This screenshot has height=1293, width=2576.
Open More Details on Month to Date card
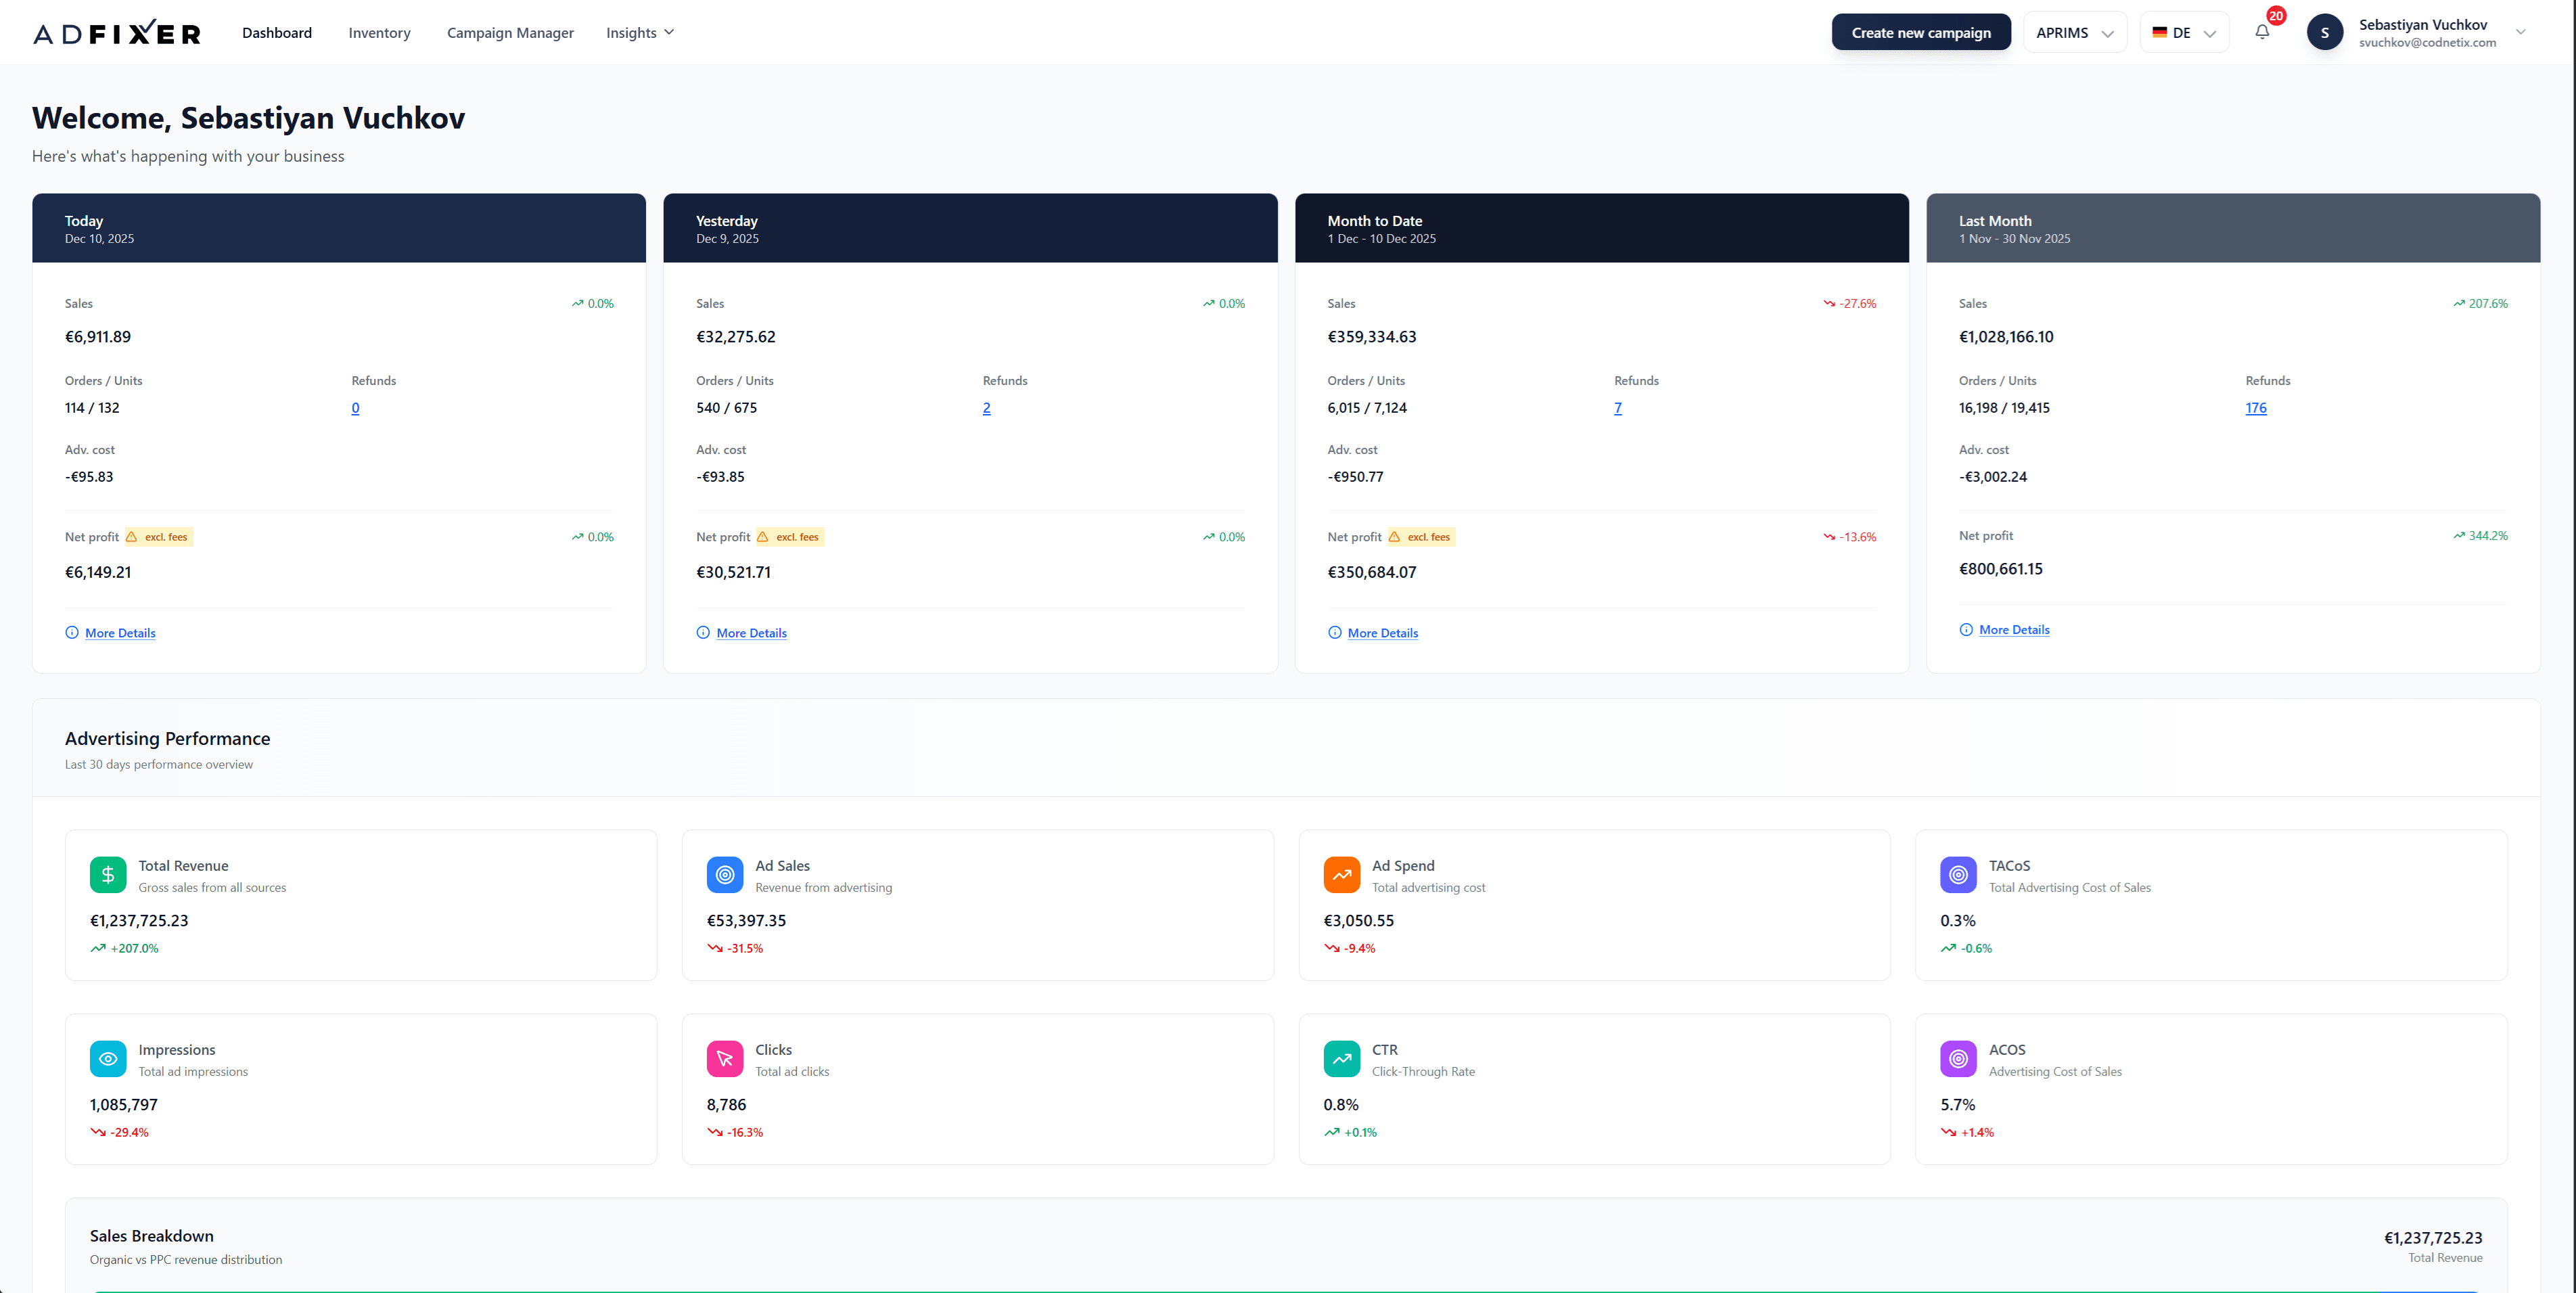(x=1382, y=632)
